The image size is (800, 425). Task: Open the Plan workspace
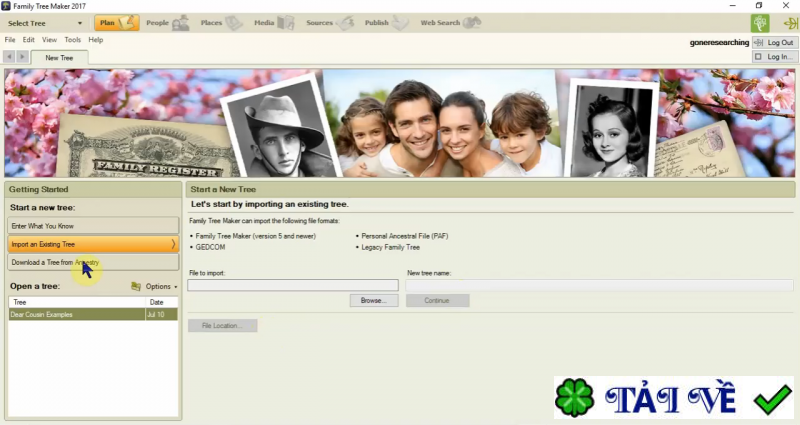click(x=117, y=22)
